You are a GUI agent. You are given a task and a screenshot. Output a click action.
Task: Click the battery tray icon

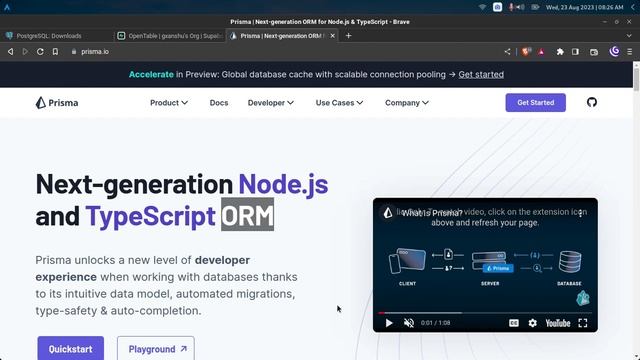coord(535,7)
